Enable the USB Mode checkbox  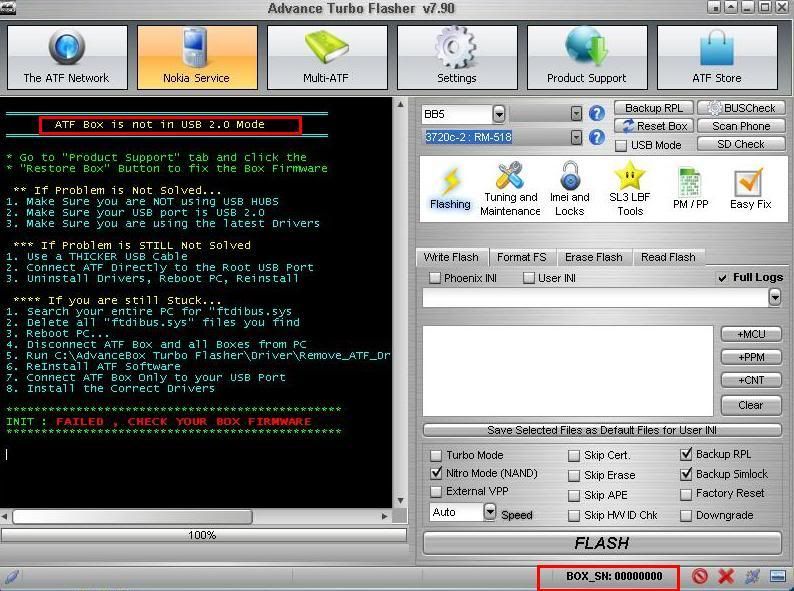click(621, 146)
